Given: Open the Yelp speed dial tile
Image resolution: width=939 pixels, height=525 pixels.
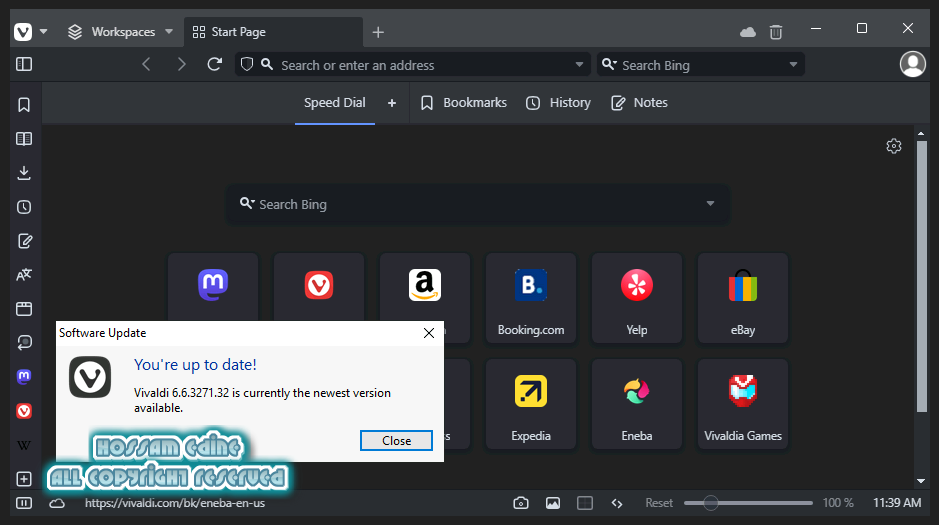Looking at the screenshot, I should [x=637, y=298].
